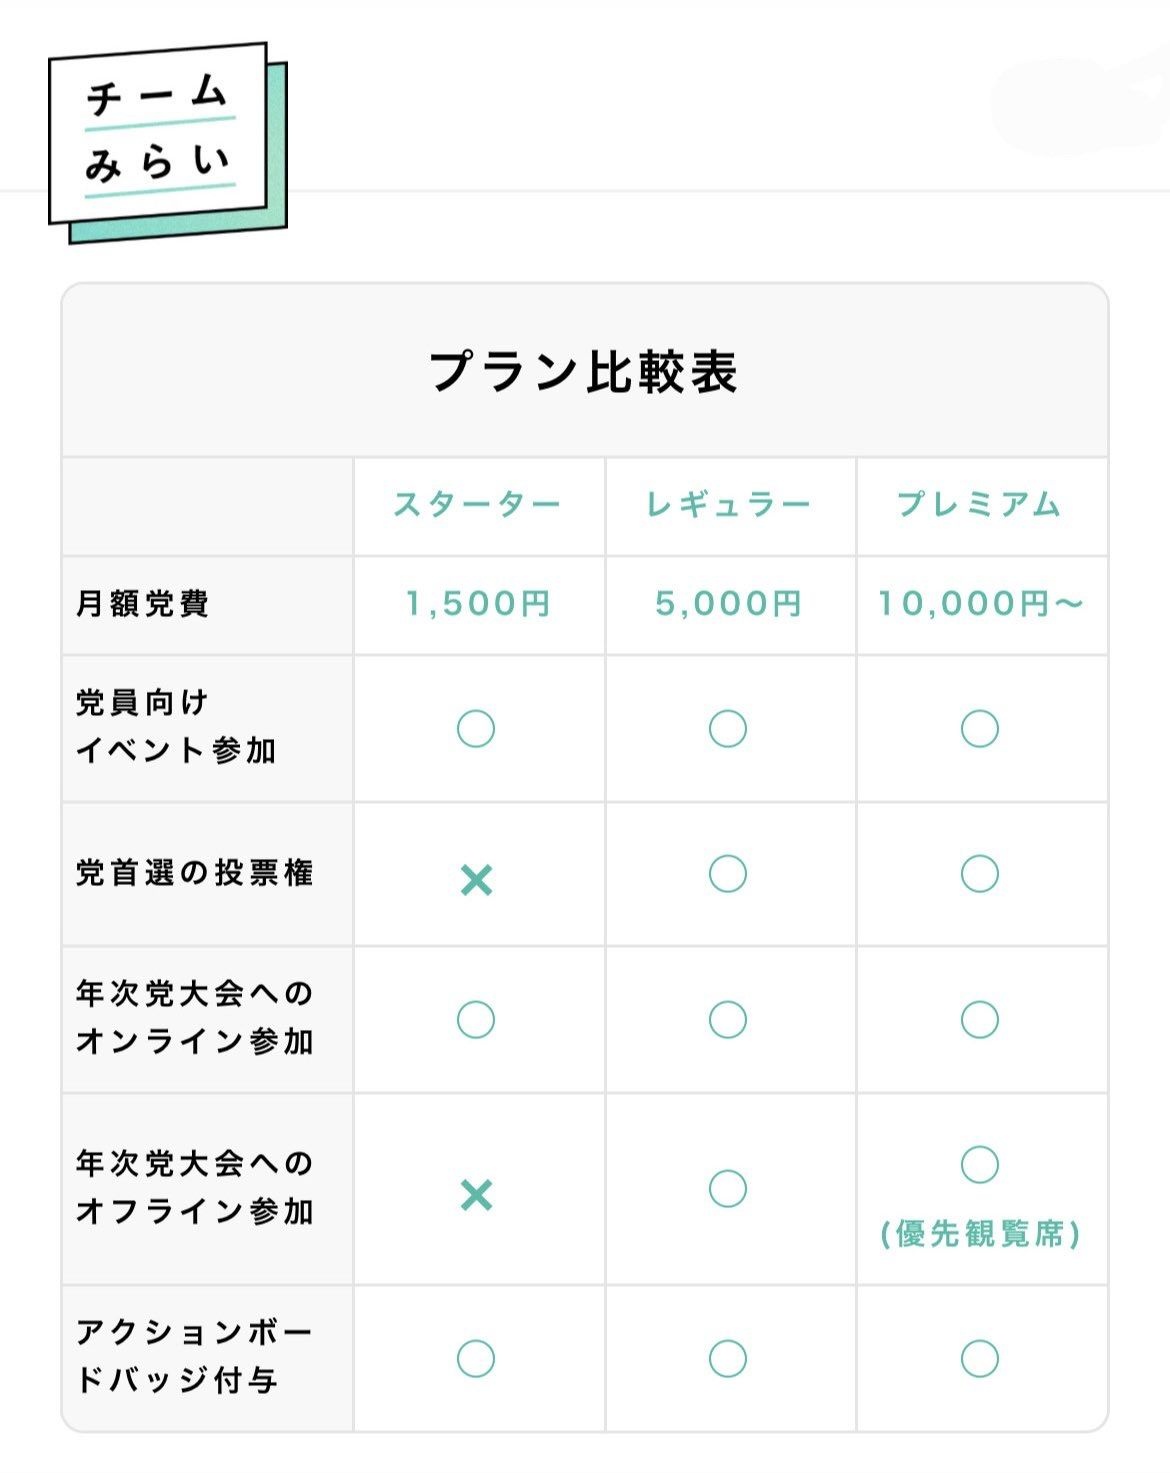Viewport: 1170px width, 1473px height.
Task: Click the プレミアム 10,000円〜 price
Action: [x=980, y=604]
